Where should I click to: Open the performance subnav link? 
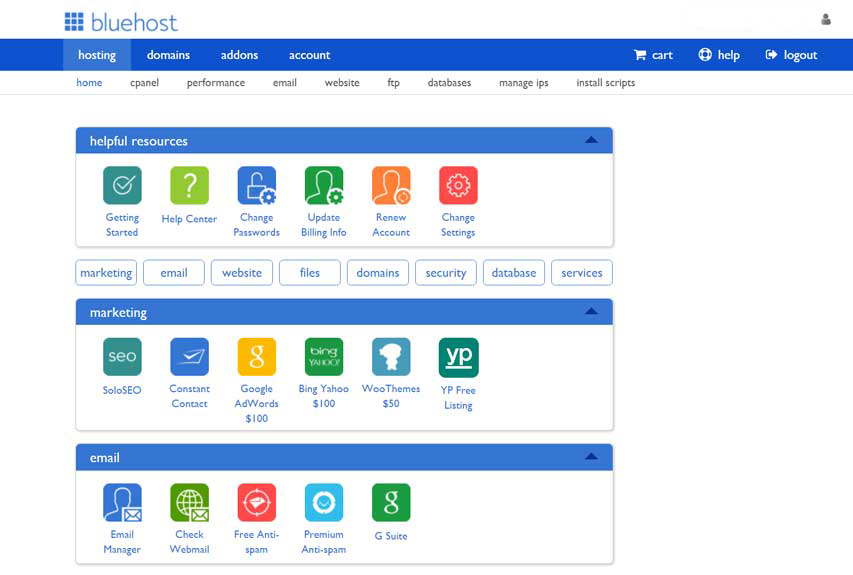pos(215,83)
